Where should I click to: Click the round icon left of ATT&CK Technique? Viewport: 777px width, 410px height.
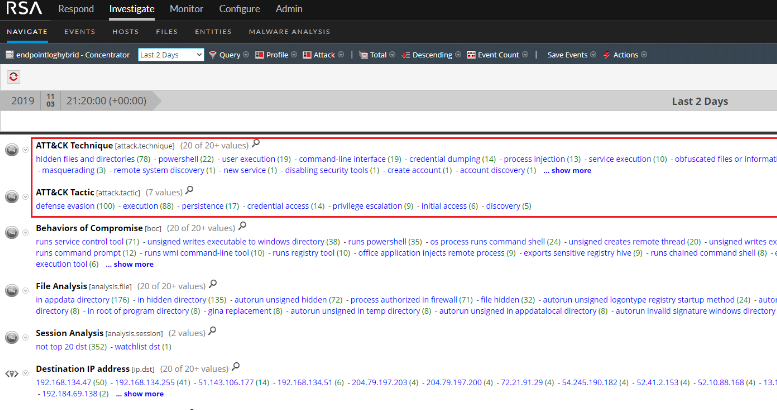coord(11,151)
